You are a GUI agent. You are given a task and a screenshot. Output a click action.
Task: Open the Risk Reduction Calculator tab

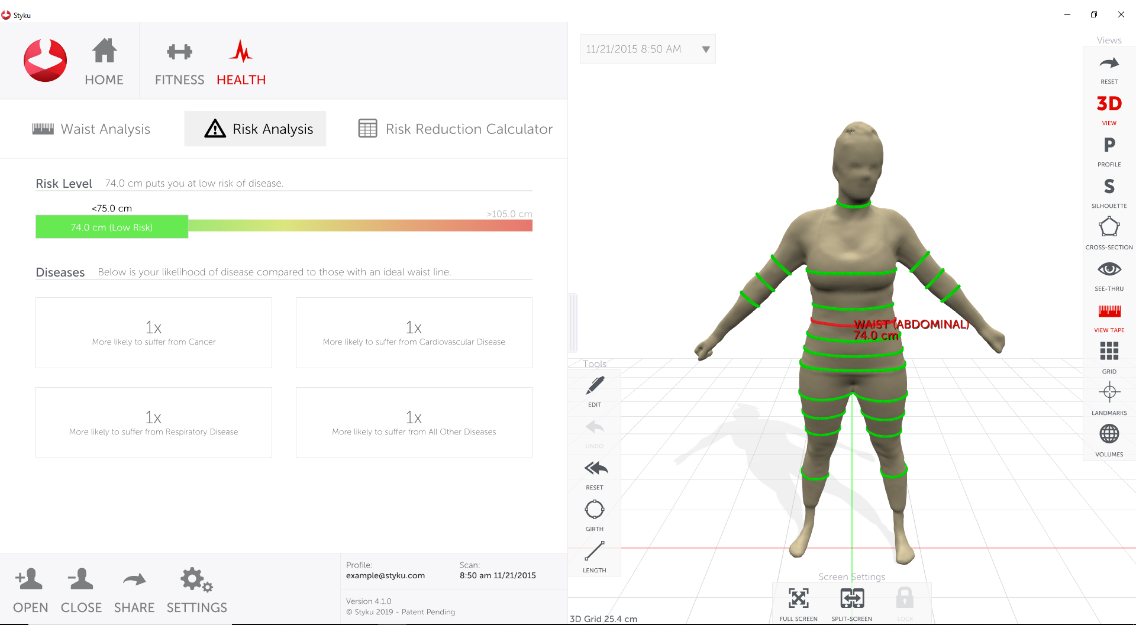point(455,129)
